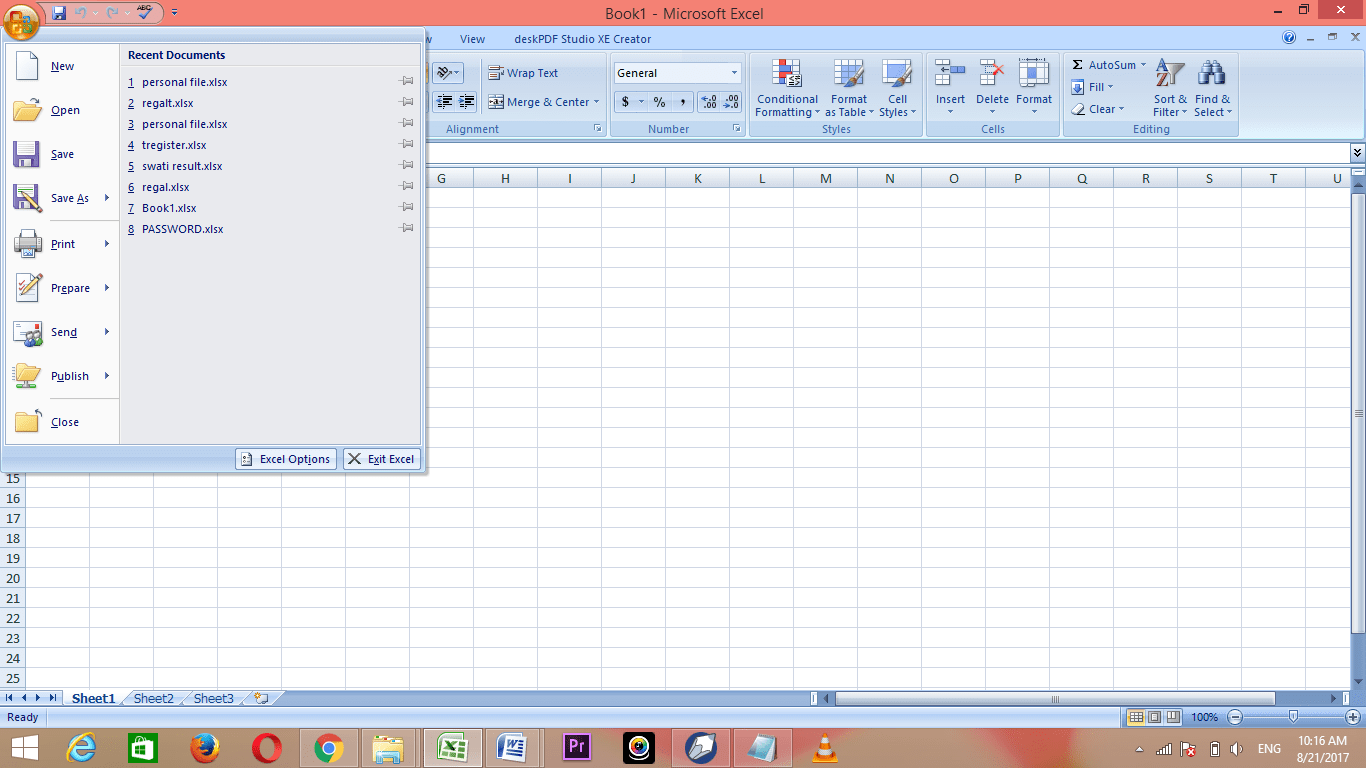Viewport: 1366px width, 768px height.
Task: Choose Save As in Office menu
Action: point(62,198)
